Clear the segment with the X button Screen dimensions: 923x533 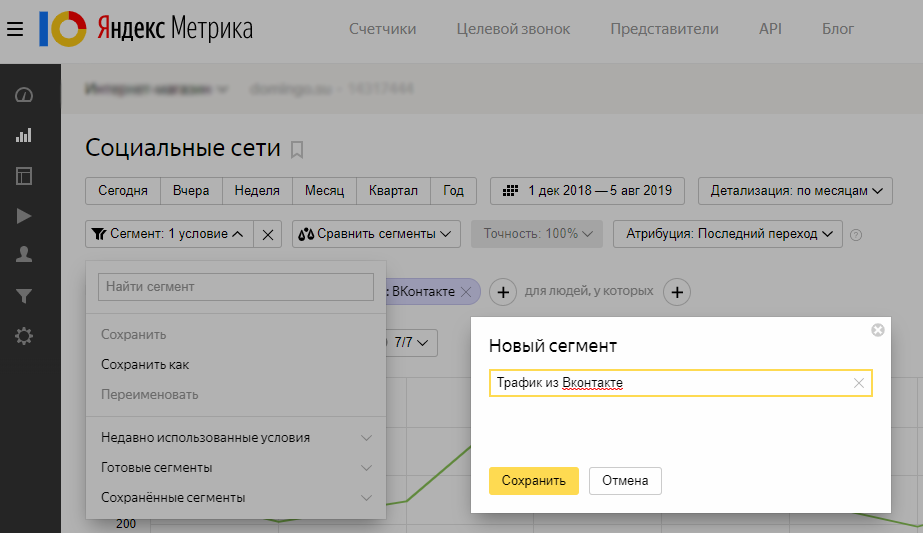tap(268, 234)
